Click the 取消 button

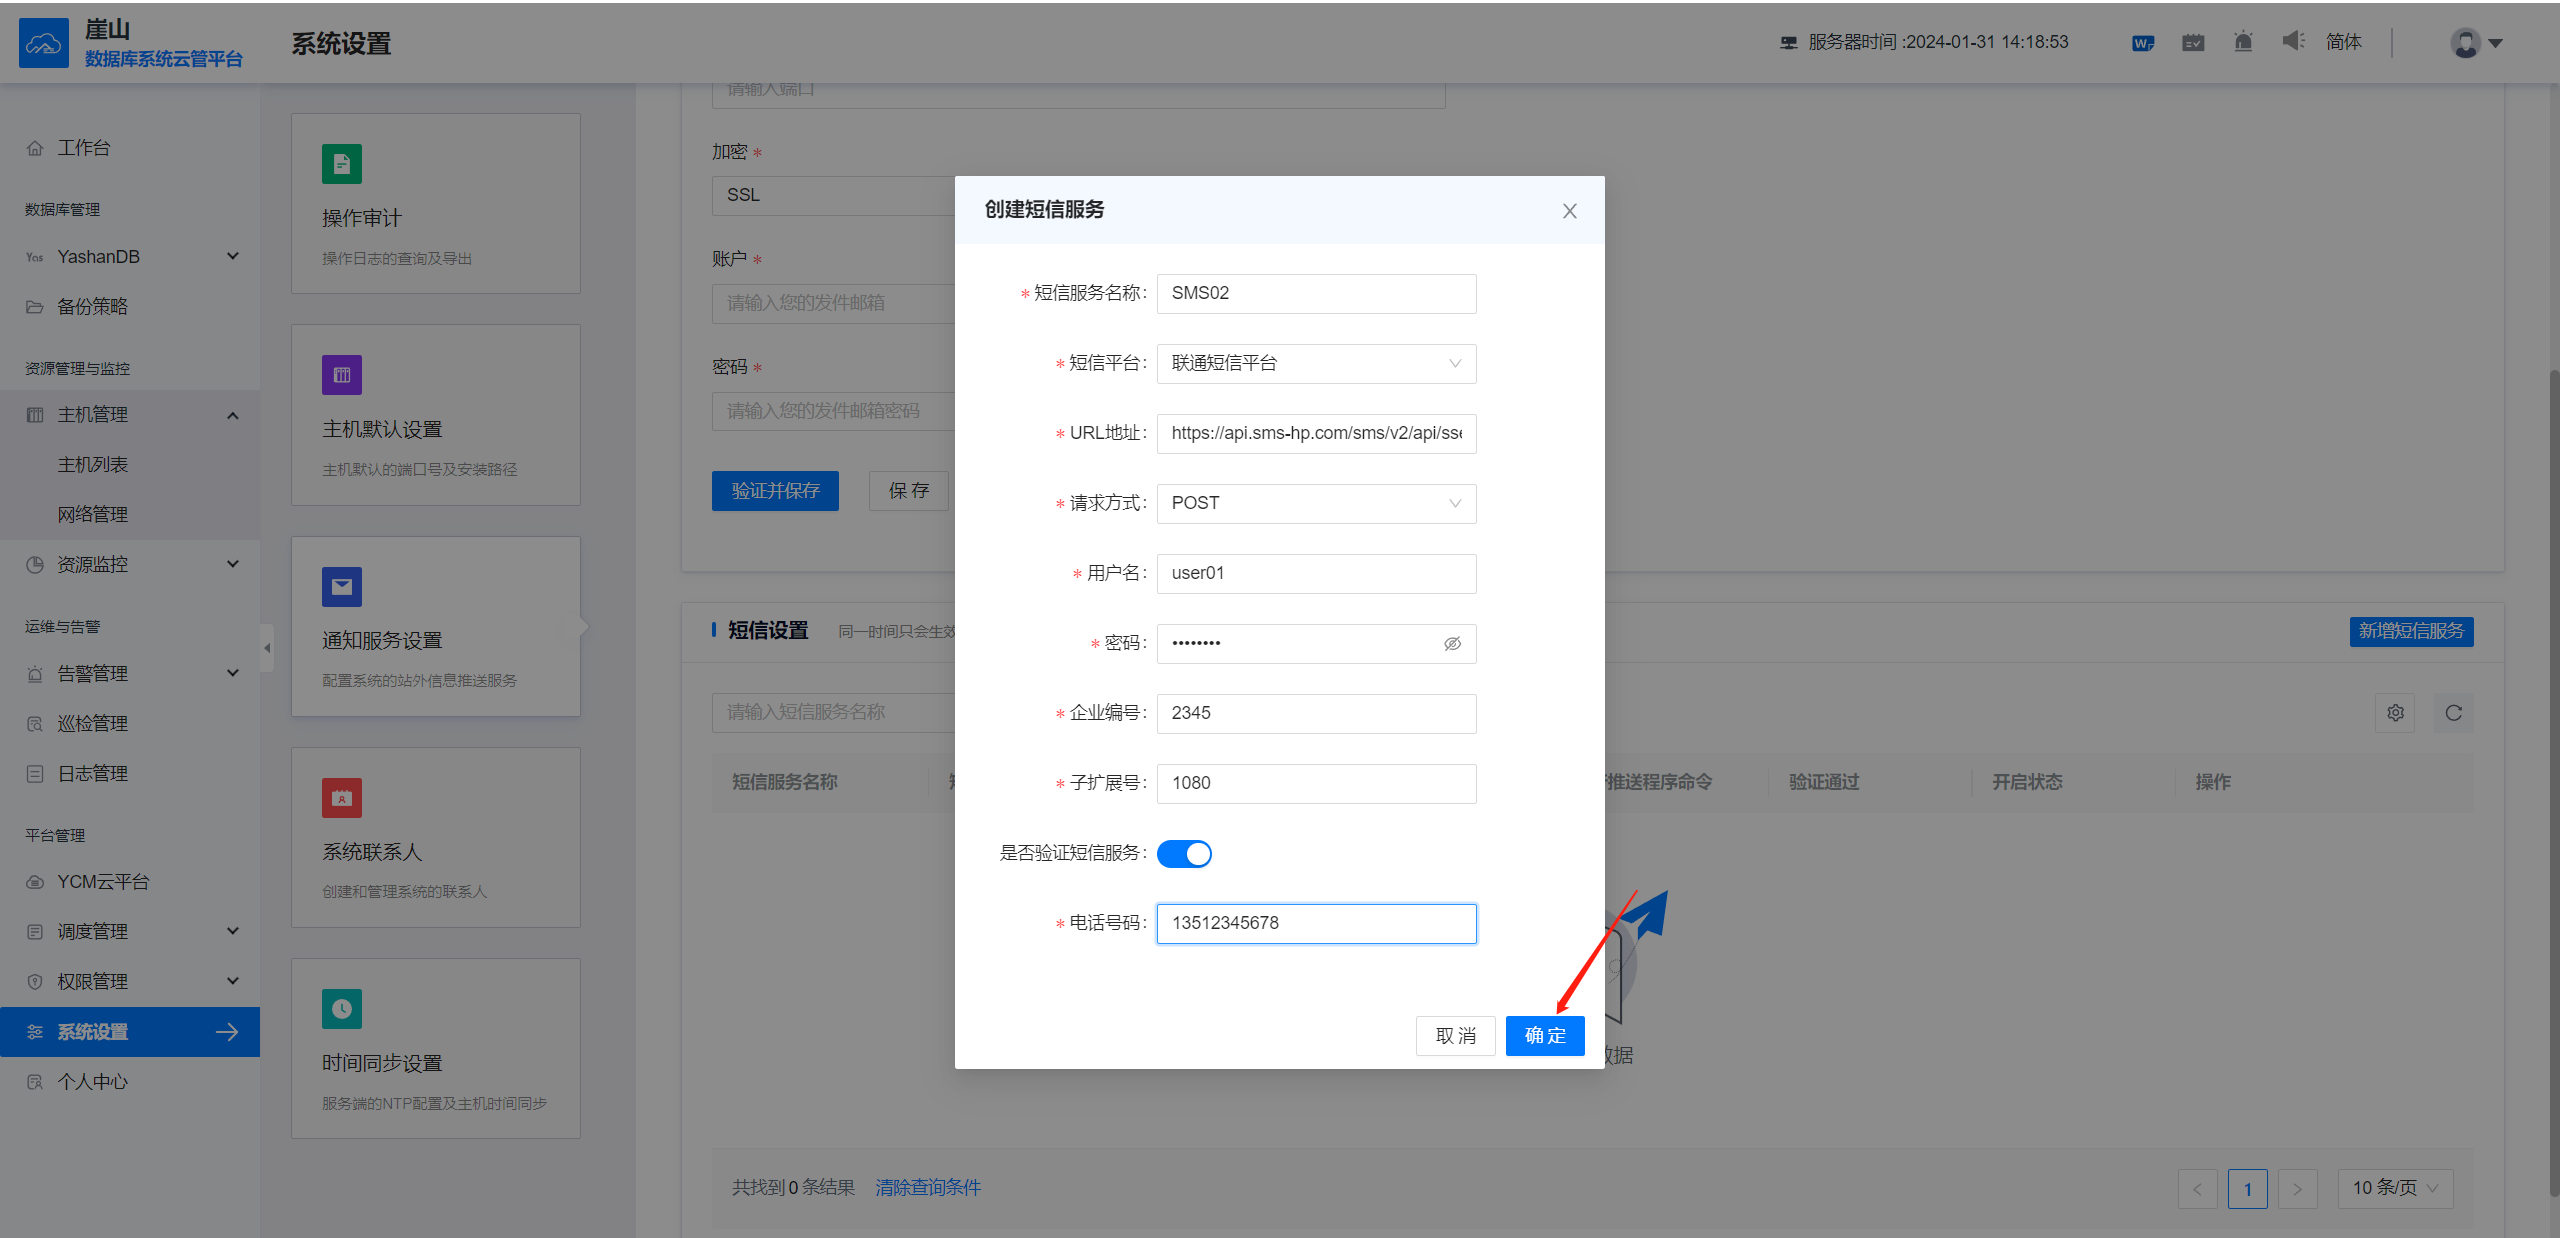(1455, 1036)
